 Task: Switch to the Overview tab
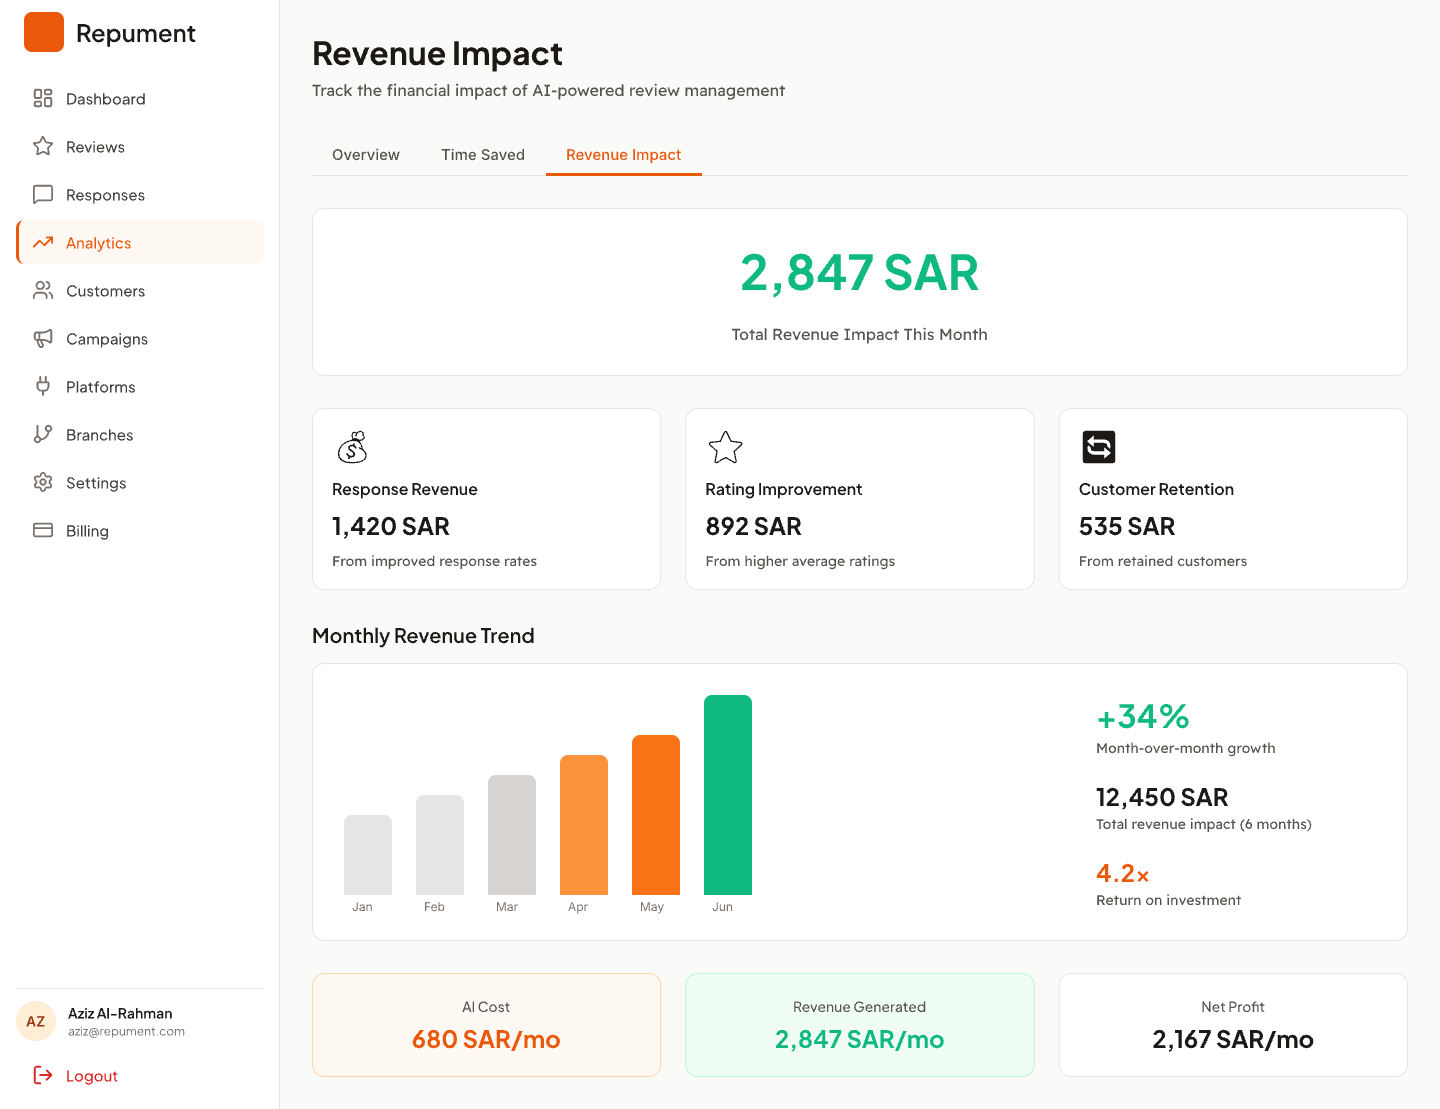coord(366,155)
